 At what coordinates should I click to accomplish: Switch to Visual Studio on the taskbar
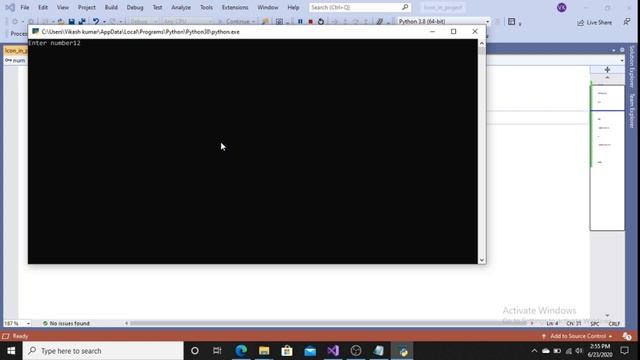(333, 351)
